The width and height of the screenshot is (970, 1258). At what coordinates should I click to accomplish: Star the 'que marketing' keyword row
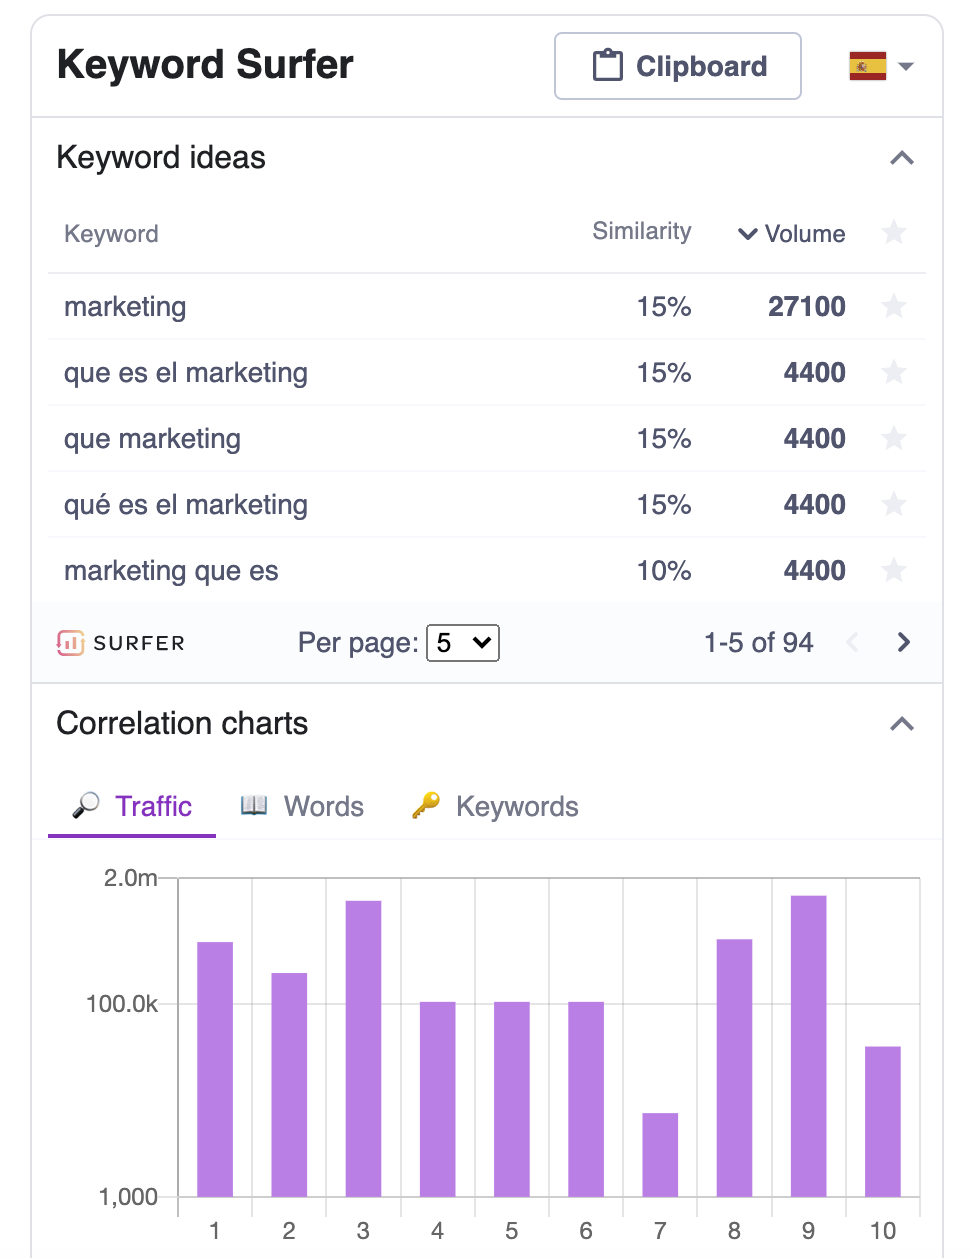[x=894, y=438]
